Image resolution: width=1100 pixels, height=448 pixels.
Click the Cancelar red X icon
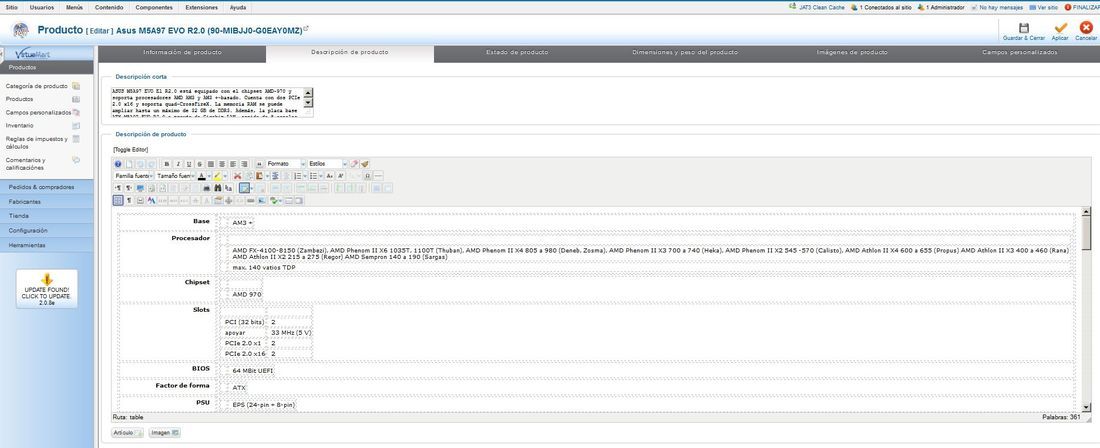point(1086,27)
